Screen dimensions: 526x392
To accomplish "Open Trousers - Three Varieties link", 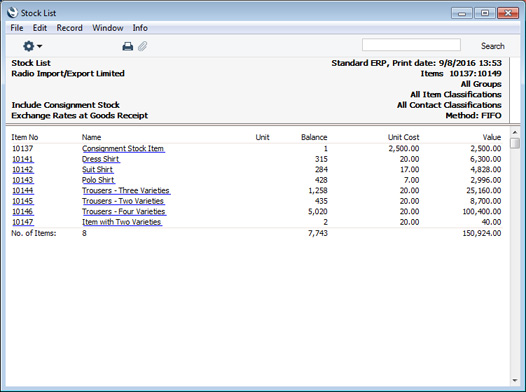I will 126,190.
